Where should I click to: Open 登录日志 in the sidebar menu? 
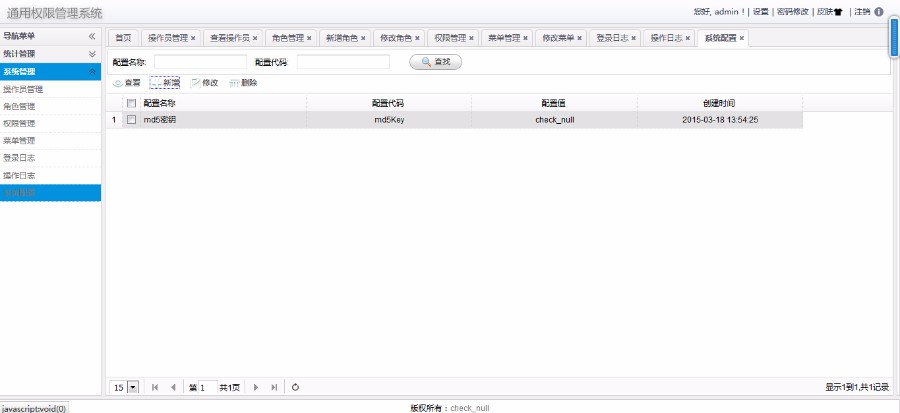click(x=51, y=158)
